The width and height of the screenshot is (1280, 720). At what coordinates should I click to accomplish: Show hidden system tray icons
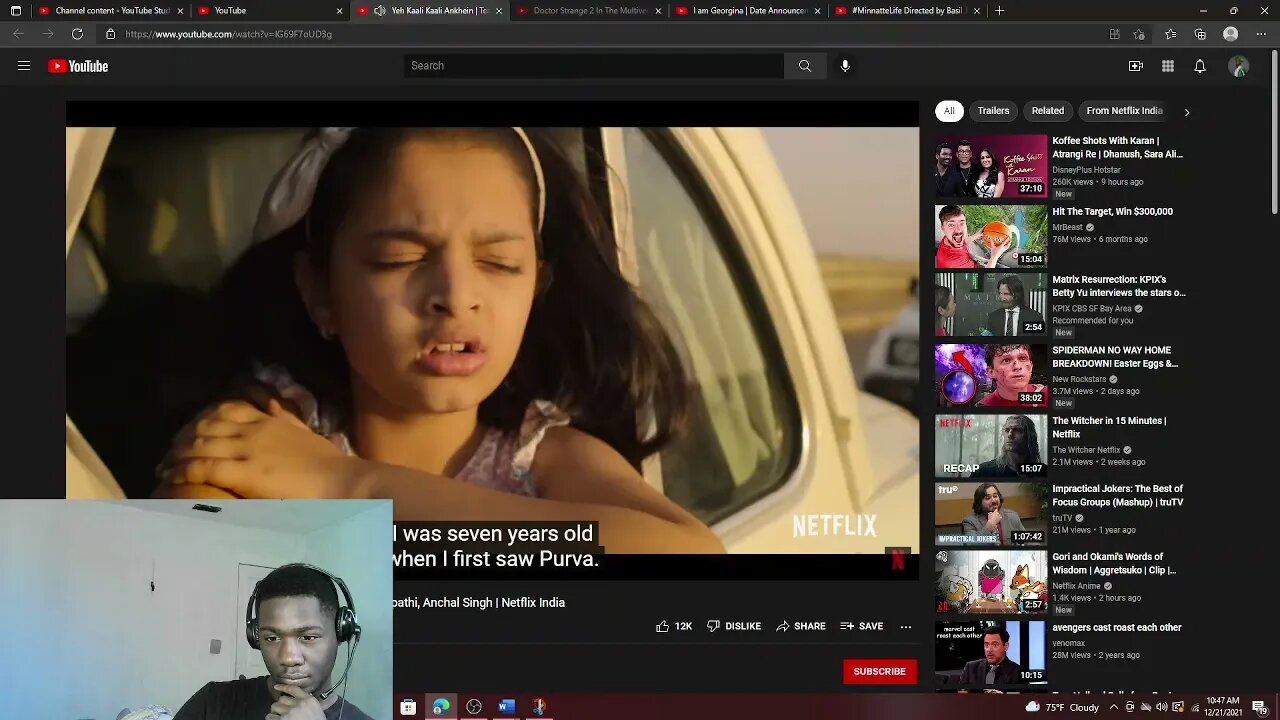point(1114,707)
